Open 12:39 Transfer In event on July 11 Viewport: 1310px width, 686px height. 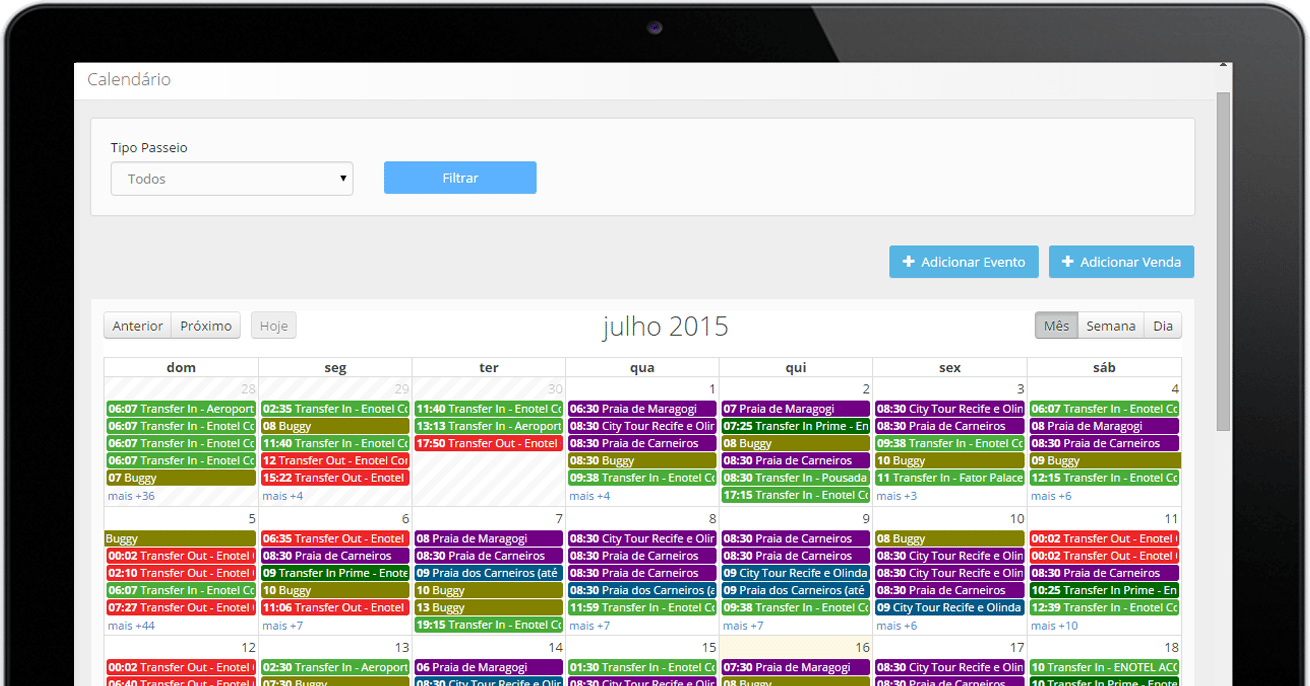(1104, 608)
